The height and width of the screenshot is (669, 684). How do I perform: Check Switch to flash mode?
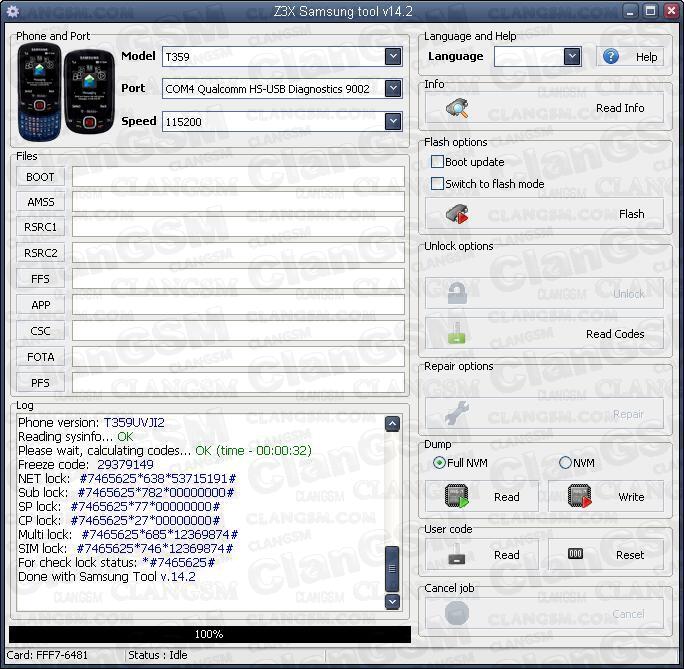437,184
